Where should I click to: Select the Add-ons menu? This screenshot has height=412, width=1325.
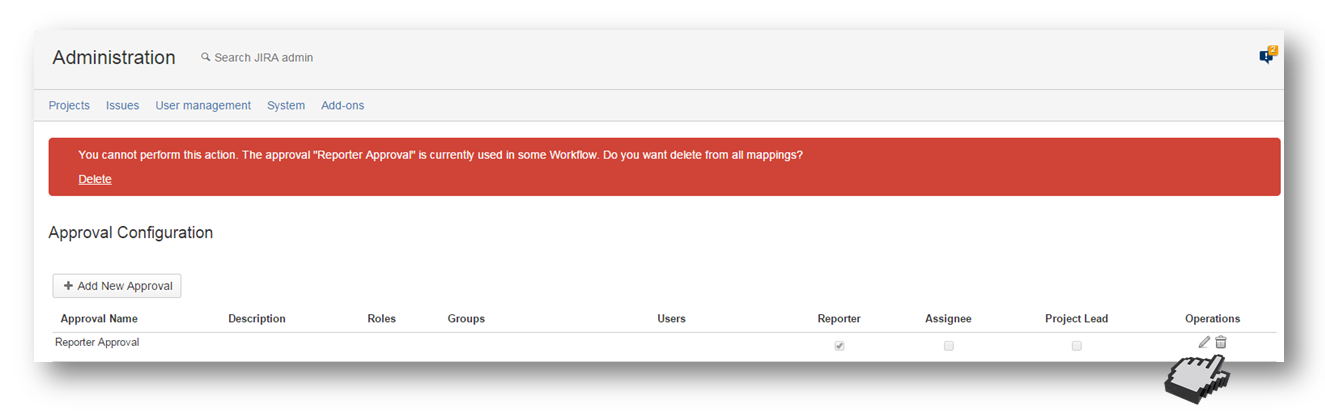(343, 105)
